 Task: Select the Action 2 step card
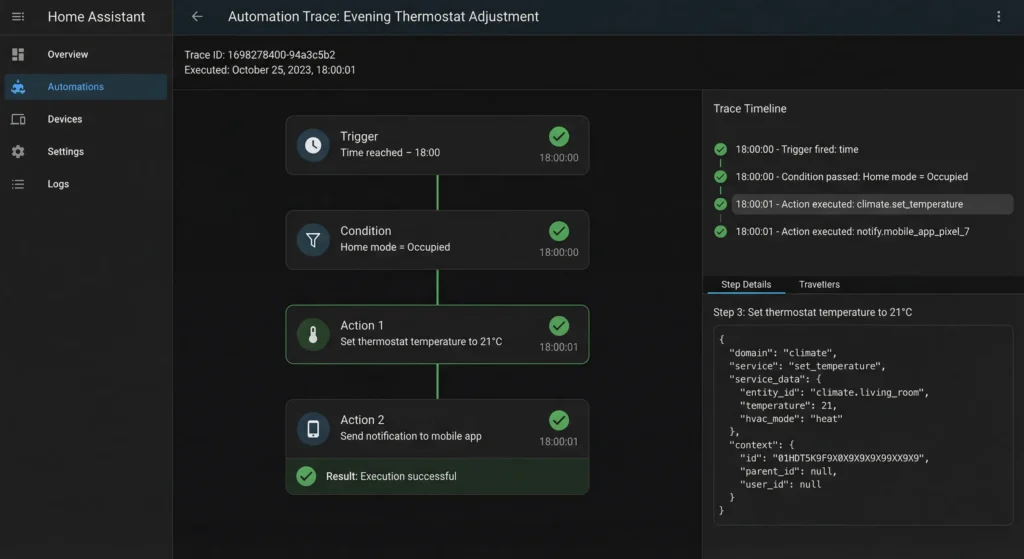coord(437,429)
